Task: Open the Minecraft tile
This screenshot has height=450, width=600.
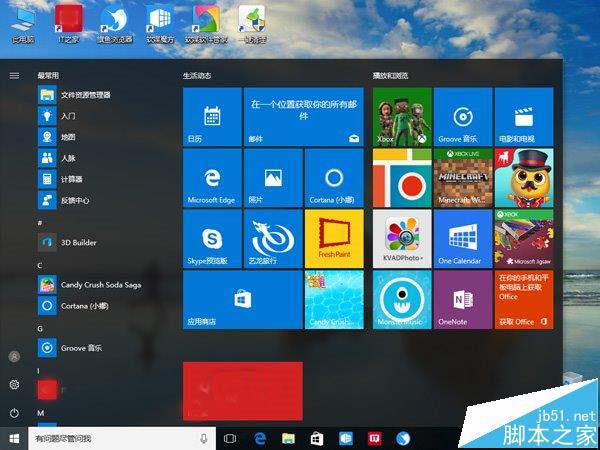Action: (463, 178)
